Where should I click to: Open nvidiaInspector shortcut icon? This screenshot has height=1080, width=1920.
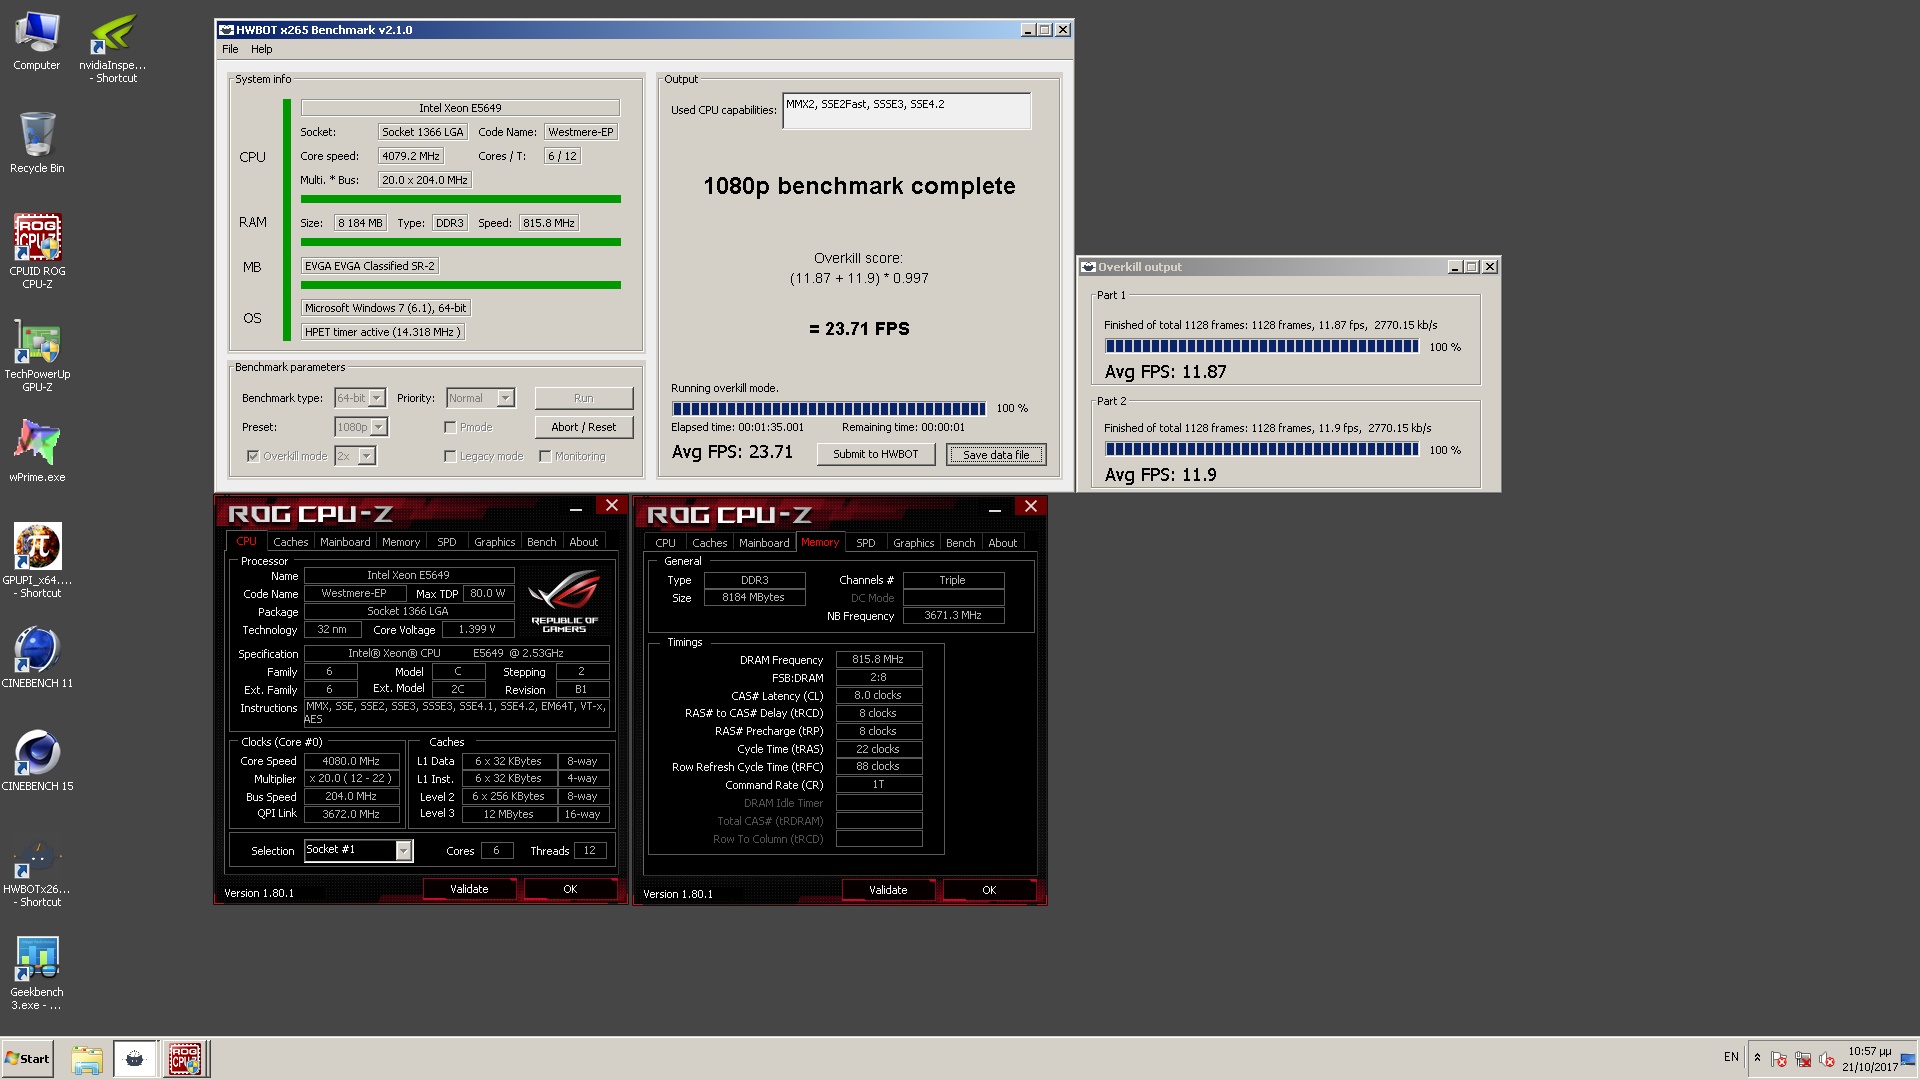pyautogui.click(x=113, y=47)
